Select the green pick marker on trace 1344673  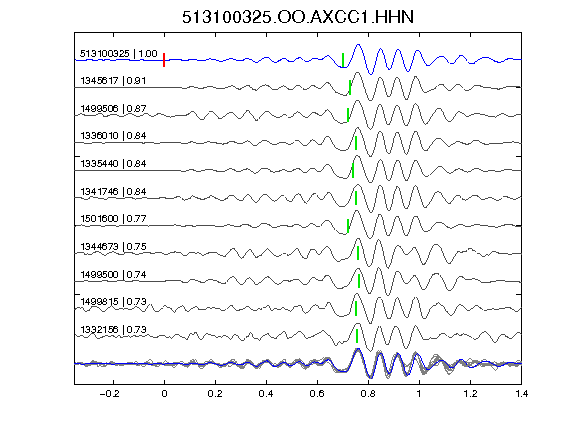point(358,253)
